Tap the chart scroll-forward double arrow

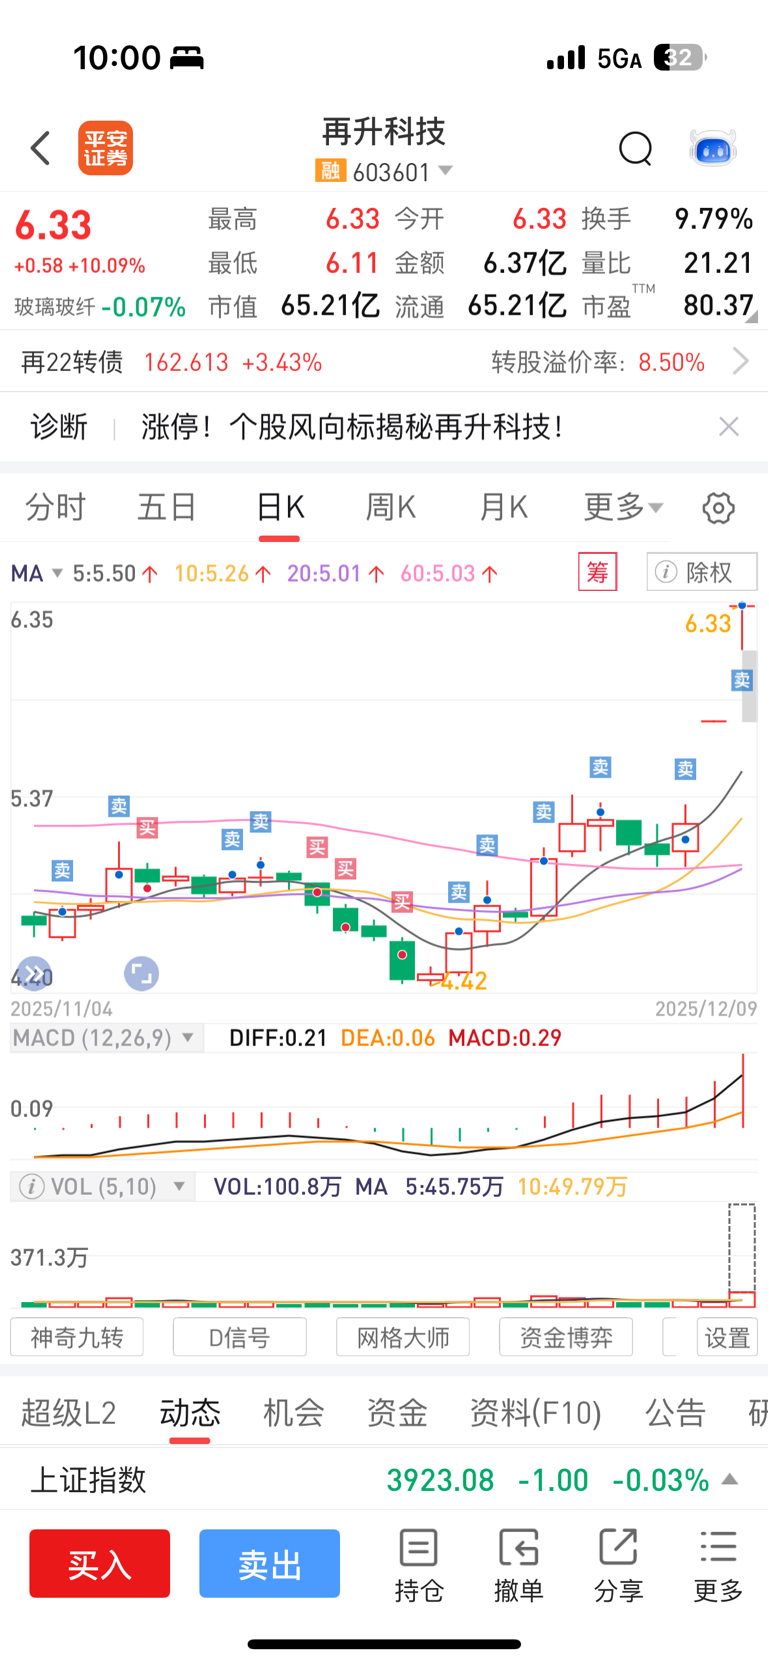(x=35, y=973)
